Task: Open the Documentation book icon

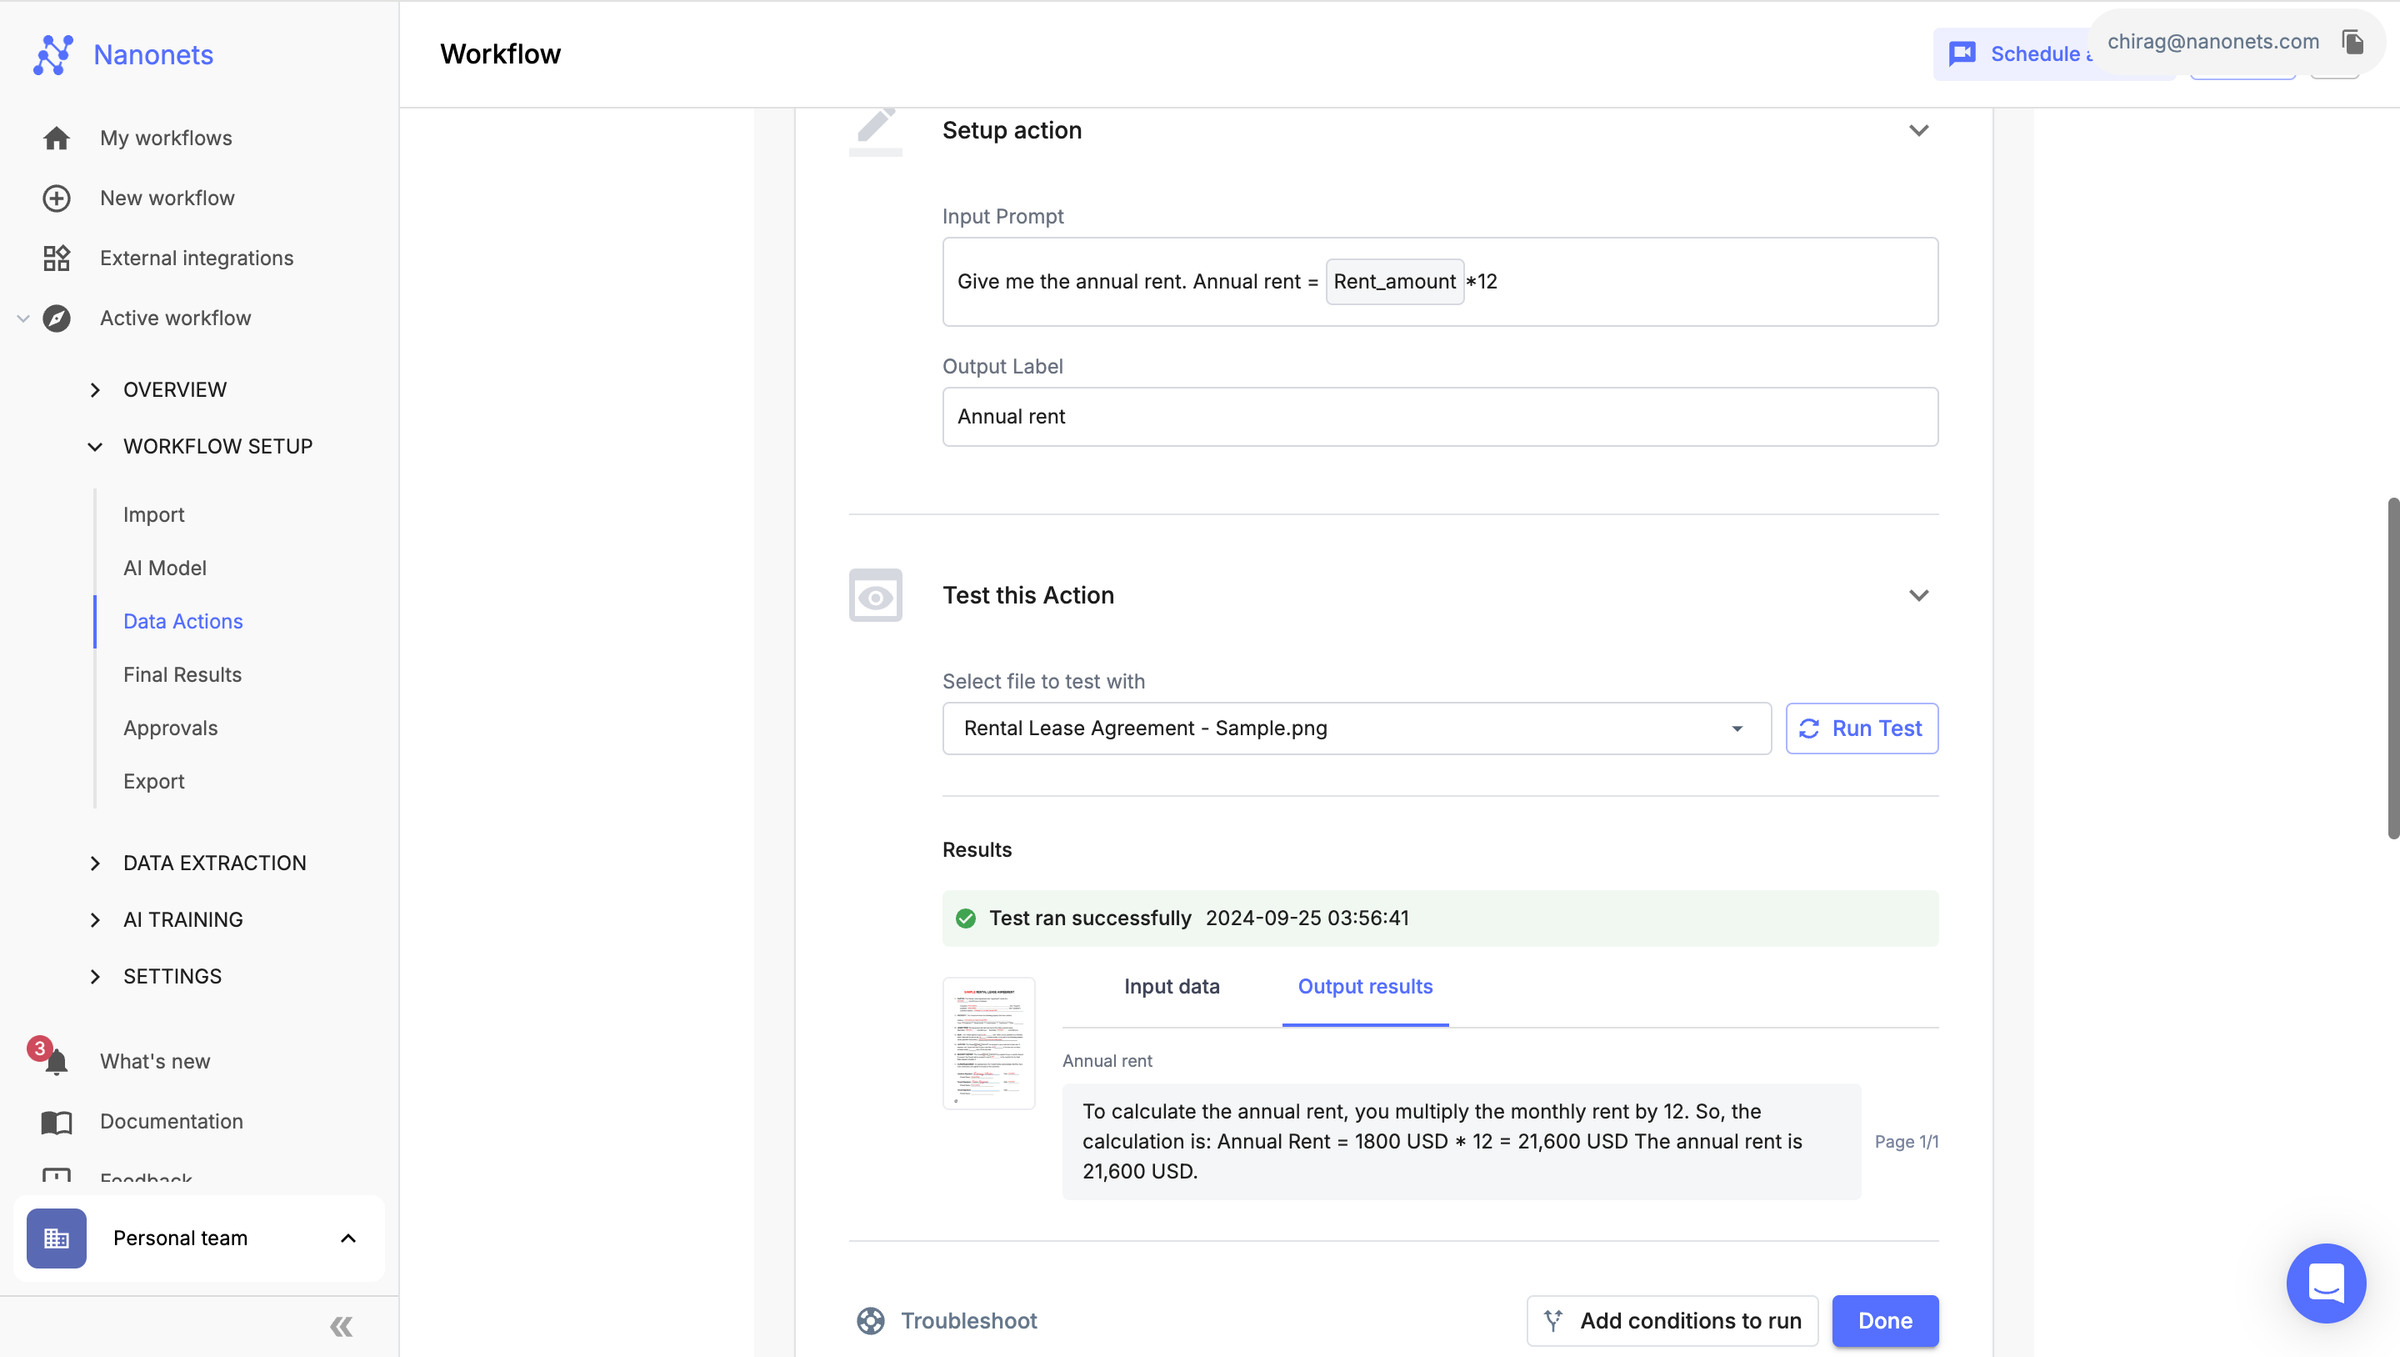Action: pos(56,1121)
